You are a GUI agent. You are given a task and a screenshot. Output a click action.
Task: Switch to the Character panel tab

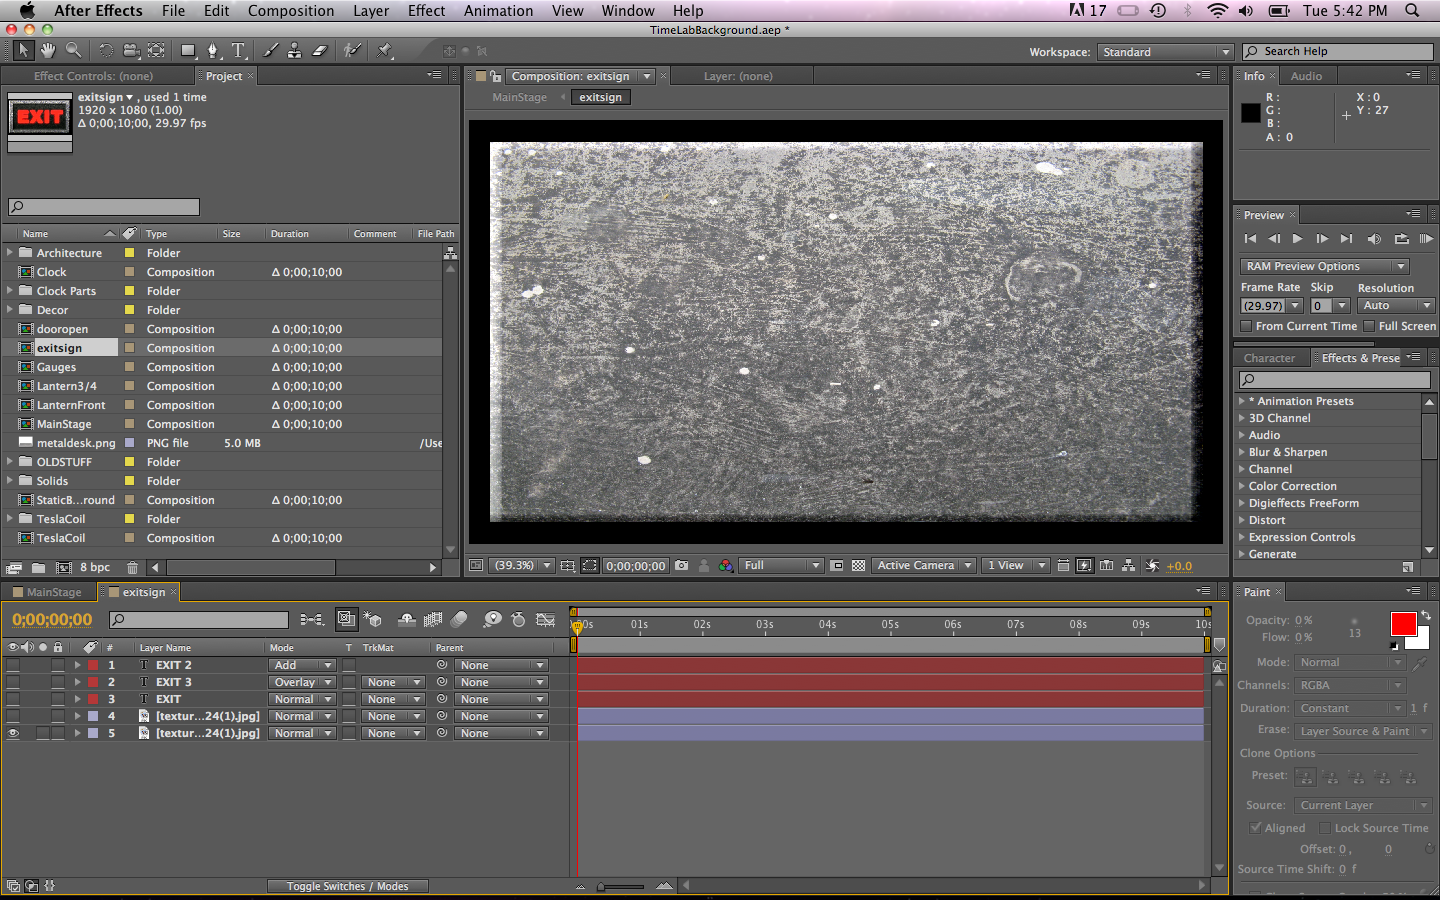(1269, 358)
